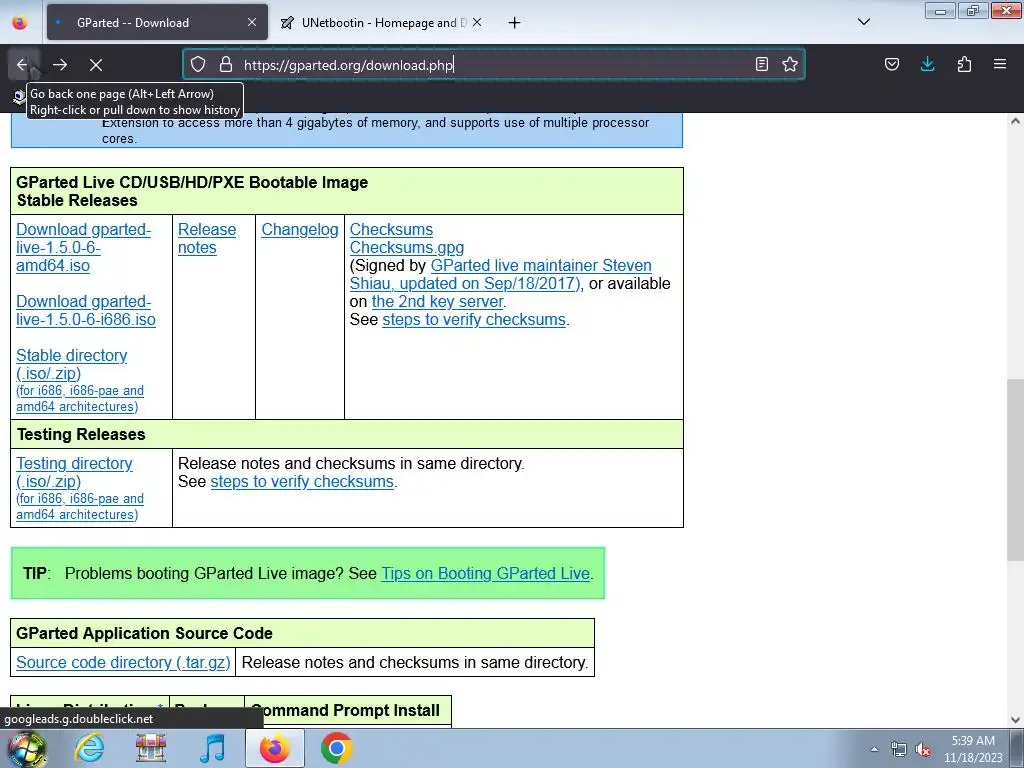Screen dimensions: 1024x768
Task: Click the Testing Releases heading text
Action: pyautogui.click(x=81, y=434)
